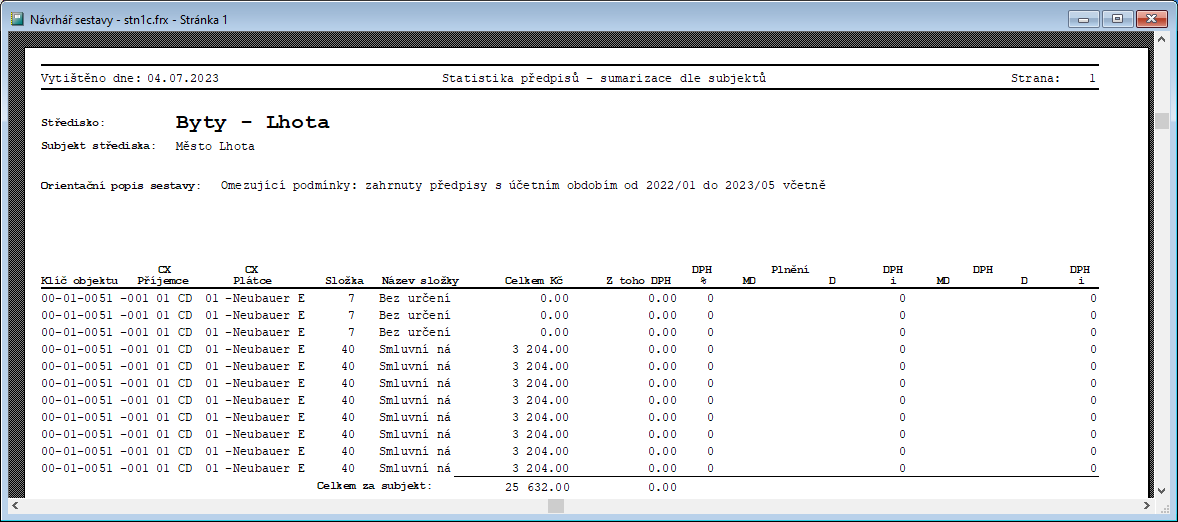Minimize the Návrhář sestavy window
This screenshot has height=522, width=1178.
coord(1085,18)
